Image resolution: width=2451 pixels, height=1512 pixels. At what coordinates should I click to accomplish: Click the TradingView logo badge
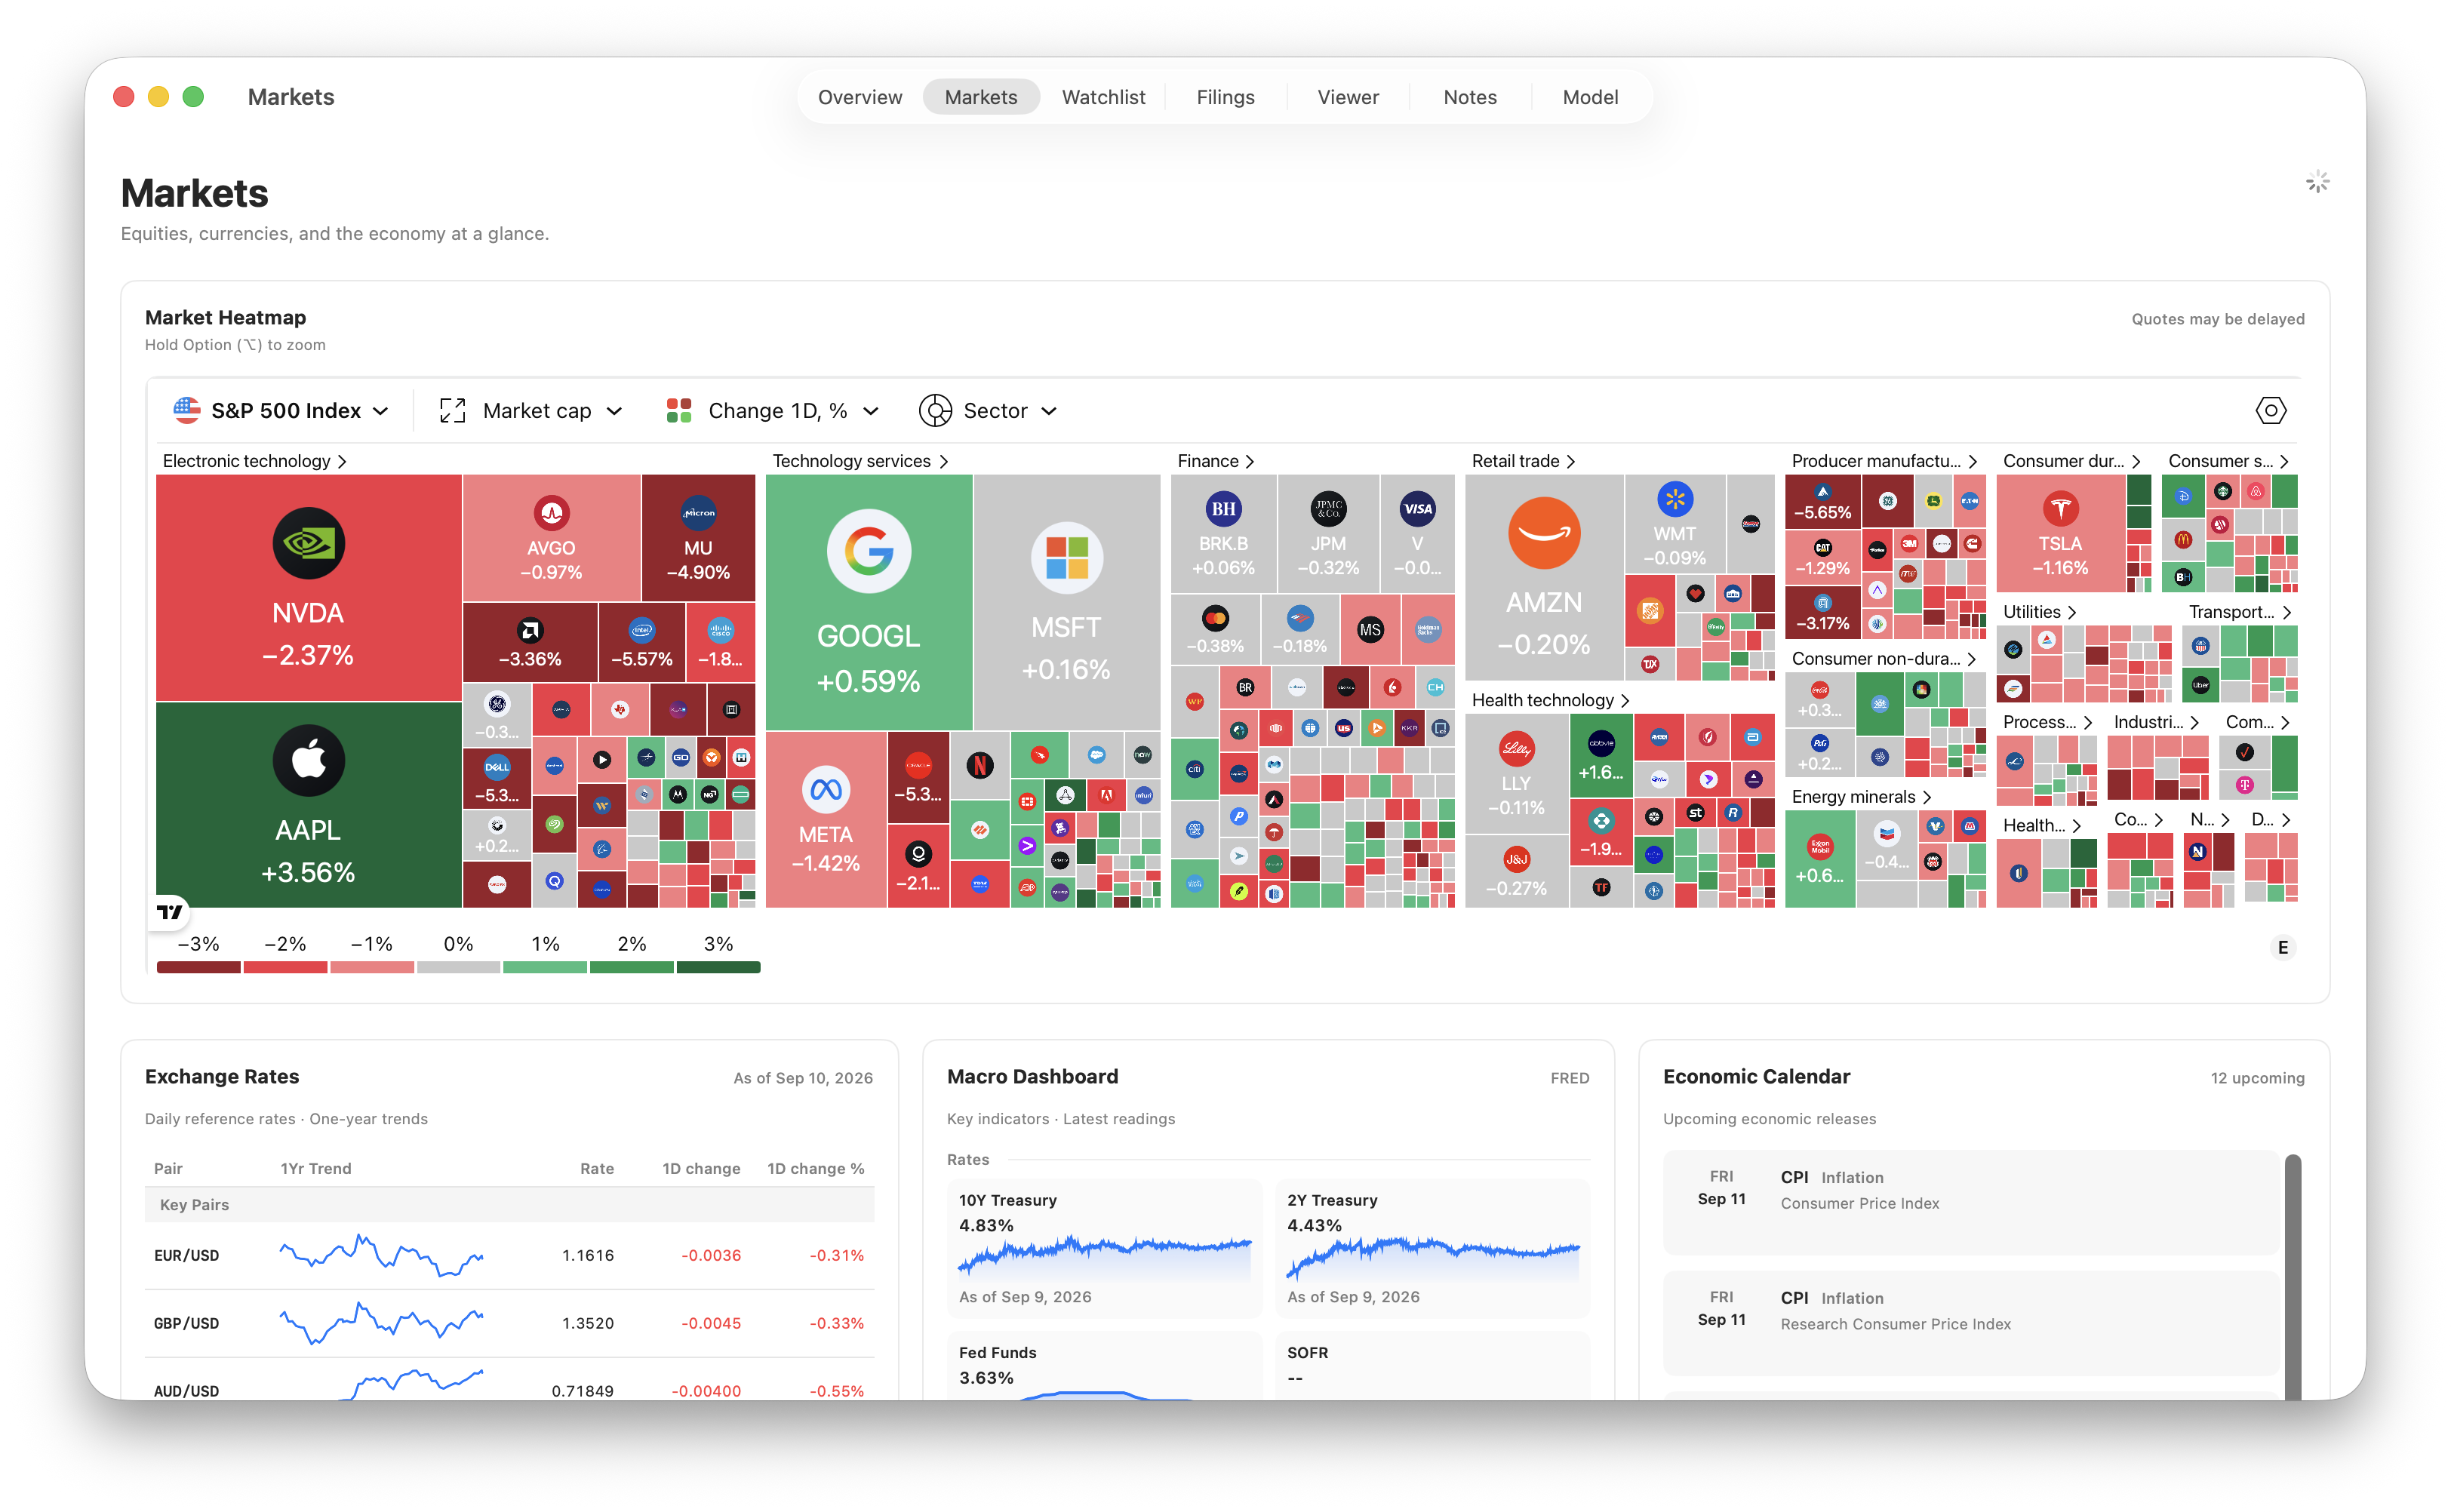170,911
